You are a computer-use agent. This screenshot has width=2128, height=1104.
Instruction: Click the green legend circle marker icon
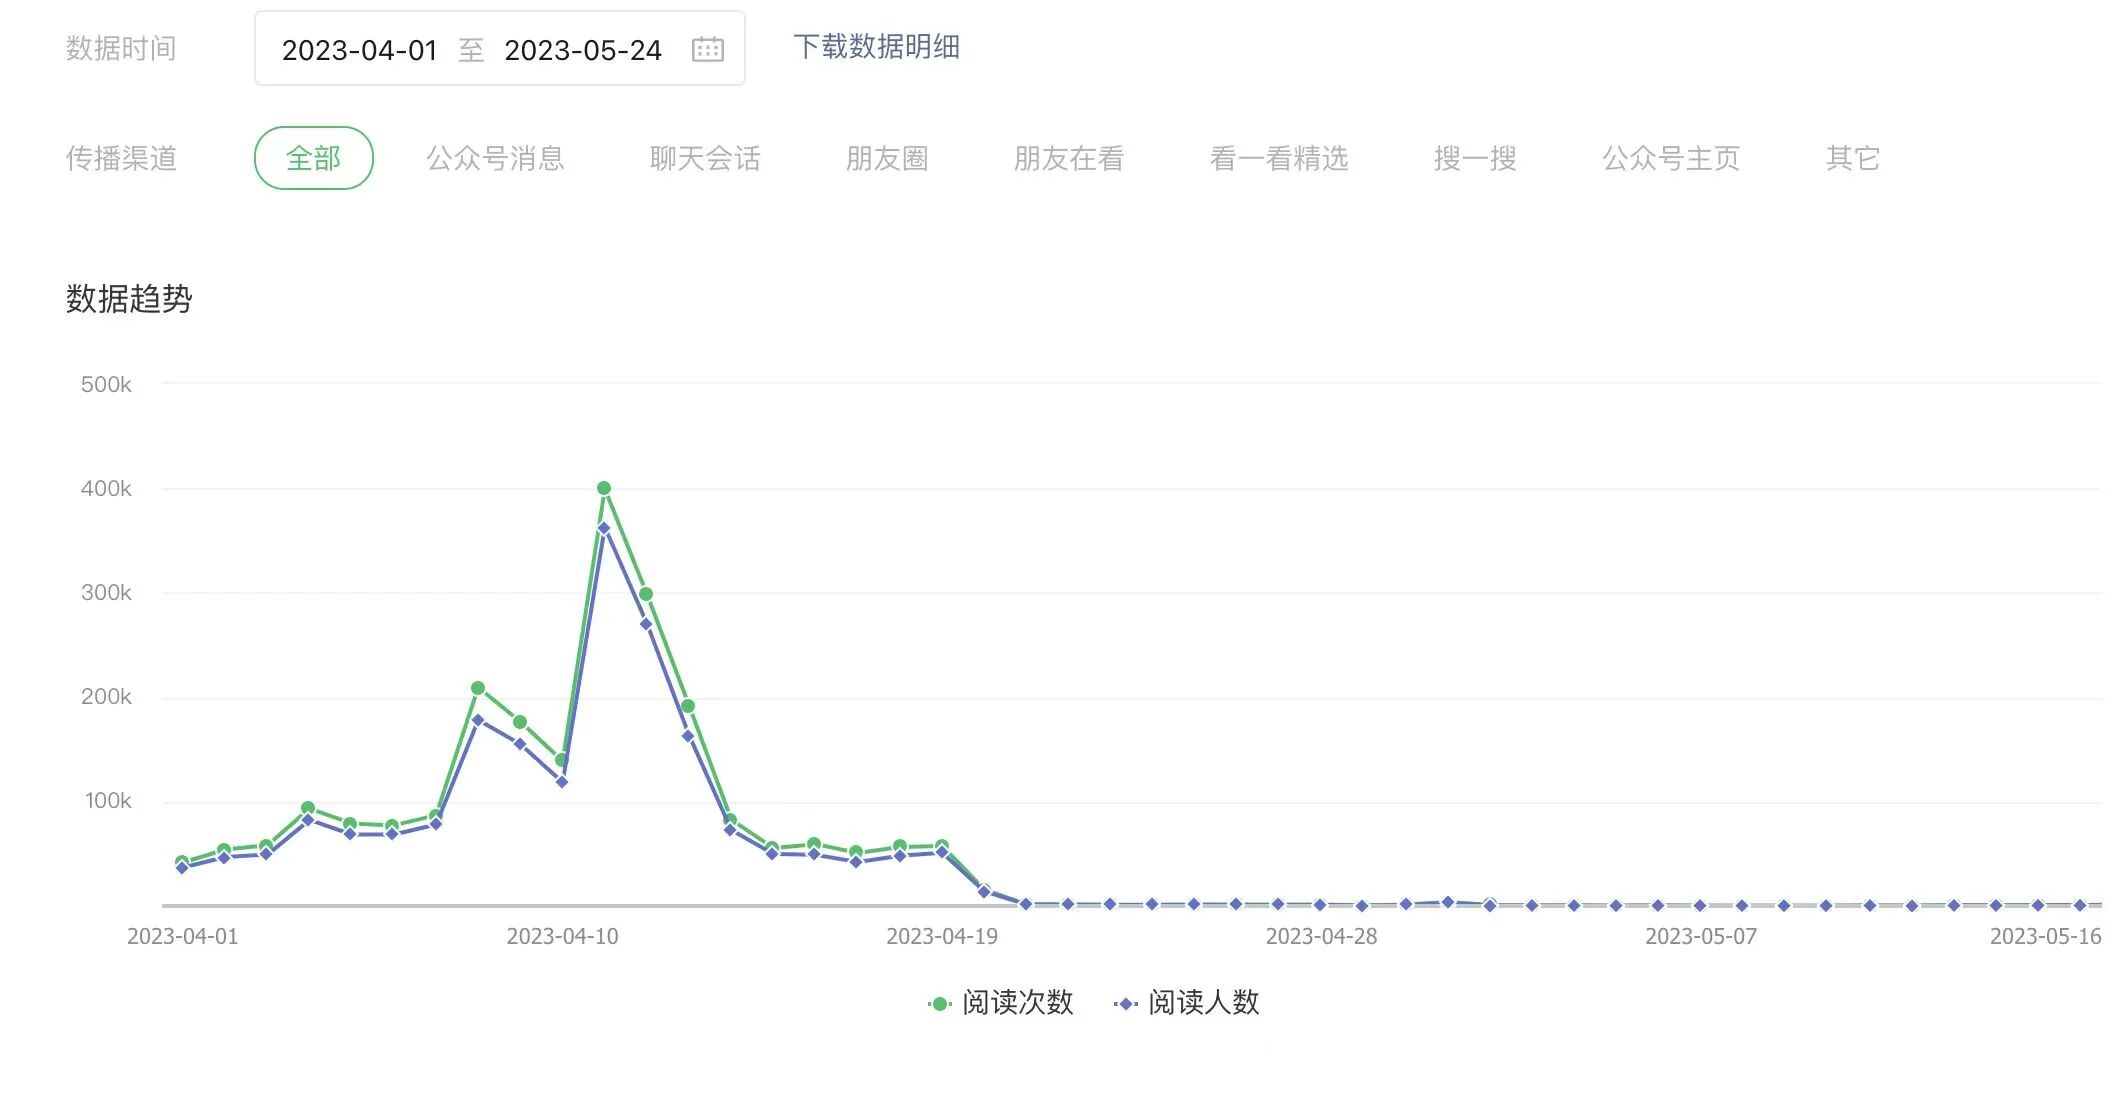pyautogui.click(x=938, y=1003)
